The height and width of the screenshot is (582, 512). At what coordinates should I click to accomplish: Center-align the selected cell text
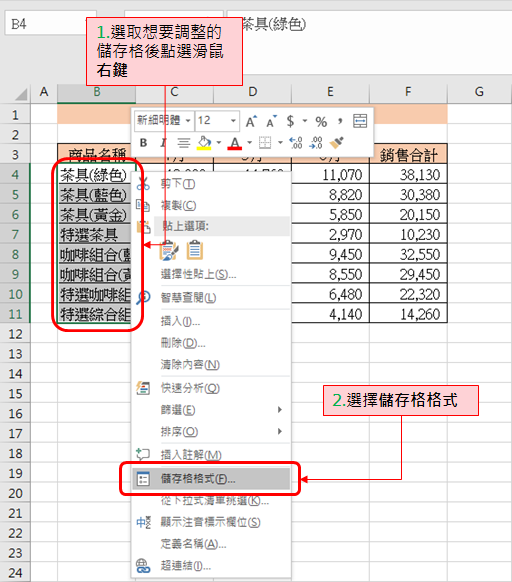point(183,143)
